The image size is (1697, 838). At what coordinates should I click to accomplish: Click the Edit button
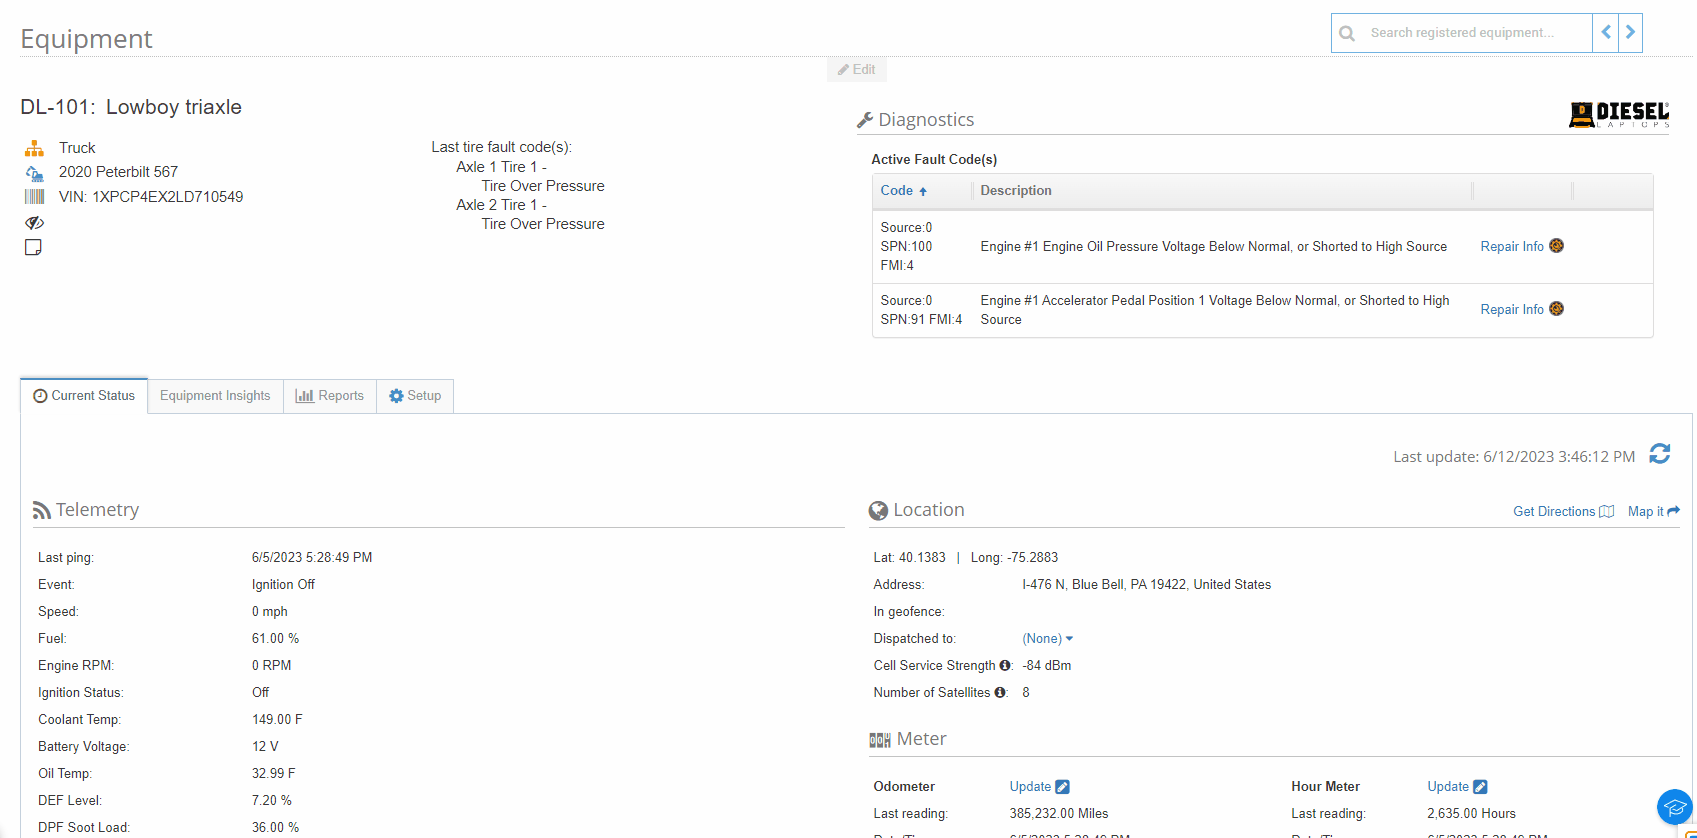point(857,70)
